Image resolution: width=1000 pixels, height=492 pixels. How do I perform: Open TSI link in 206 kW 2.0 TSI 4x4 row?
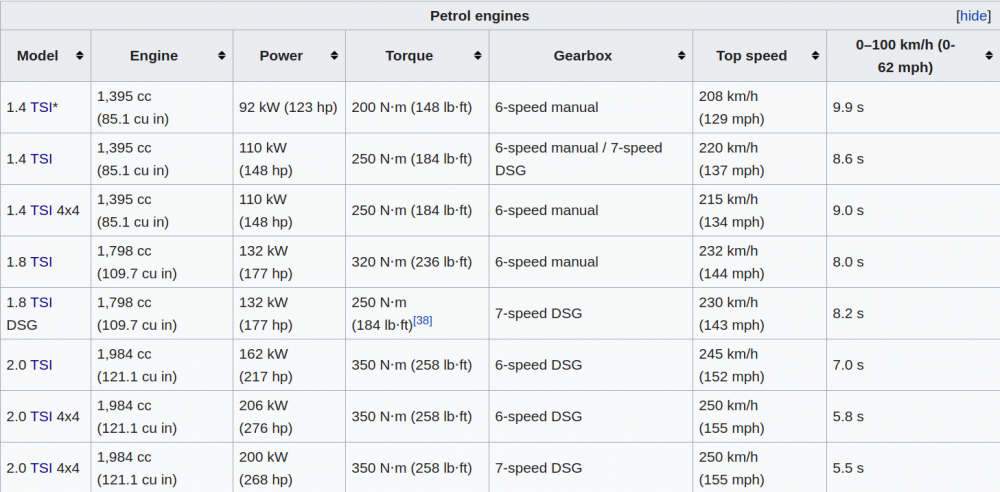click(41, 417)
